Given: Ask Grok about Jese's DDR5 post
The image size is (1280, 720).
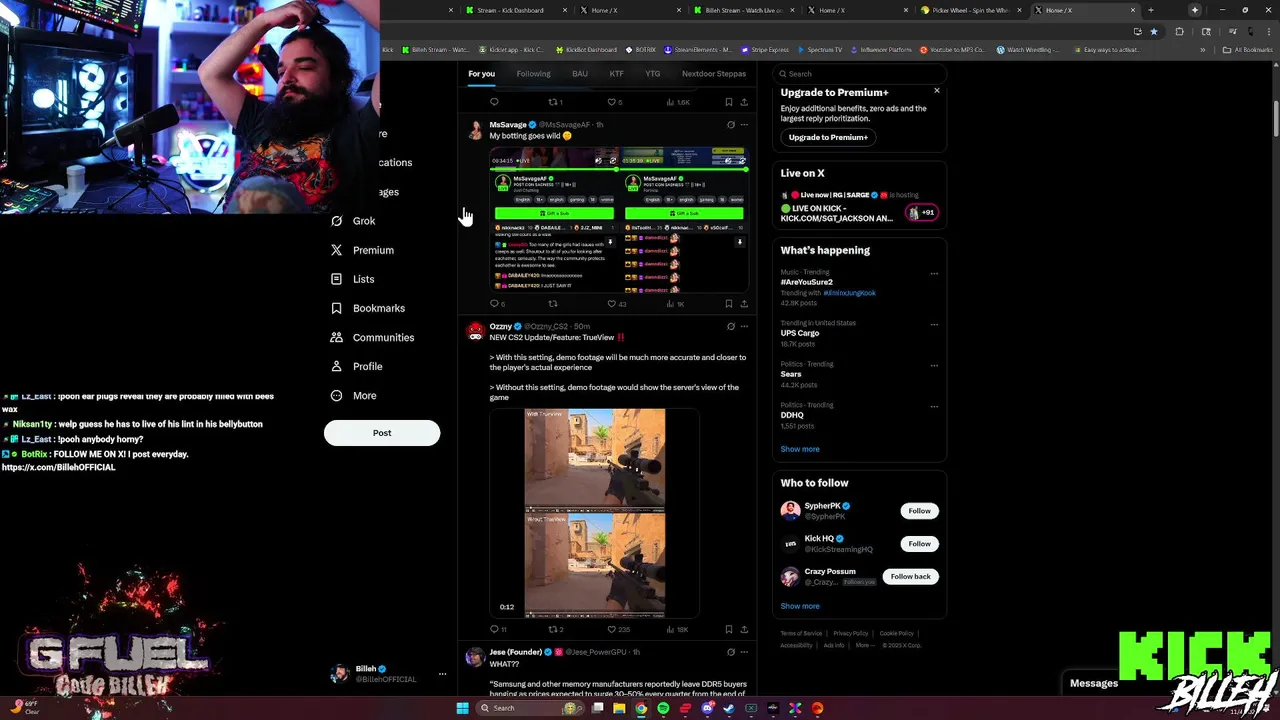Looking at the screenshot, I should tap(730, 652).
